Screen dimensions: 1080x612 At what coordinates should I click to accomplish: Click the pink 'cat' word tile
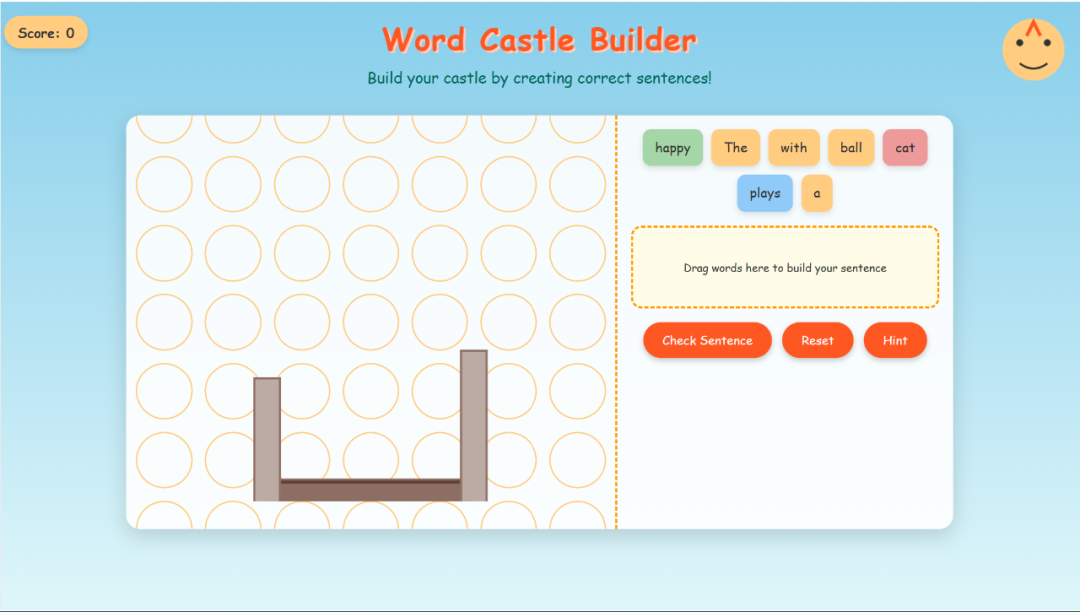(x=904, y=148)
